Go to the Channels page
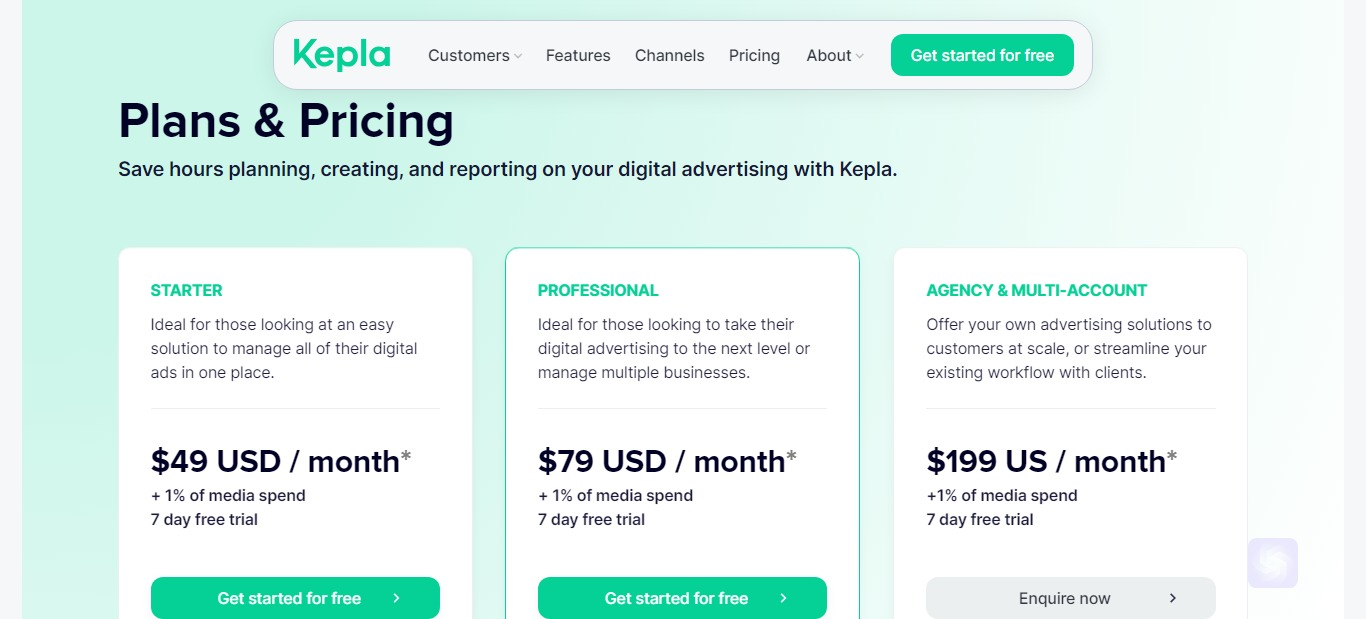This screenshot has width=1366, height=619. (x=670, y=55)
